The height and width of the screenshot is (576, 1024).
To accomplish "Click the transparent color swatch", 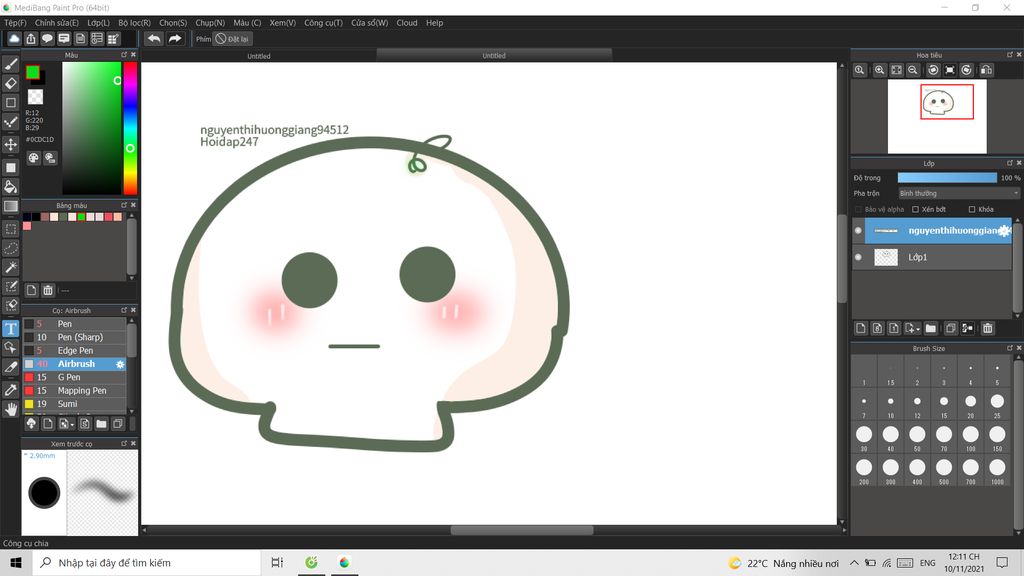I will click(x=35, y=97).
